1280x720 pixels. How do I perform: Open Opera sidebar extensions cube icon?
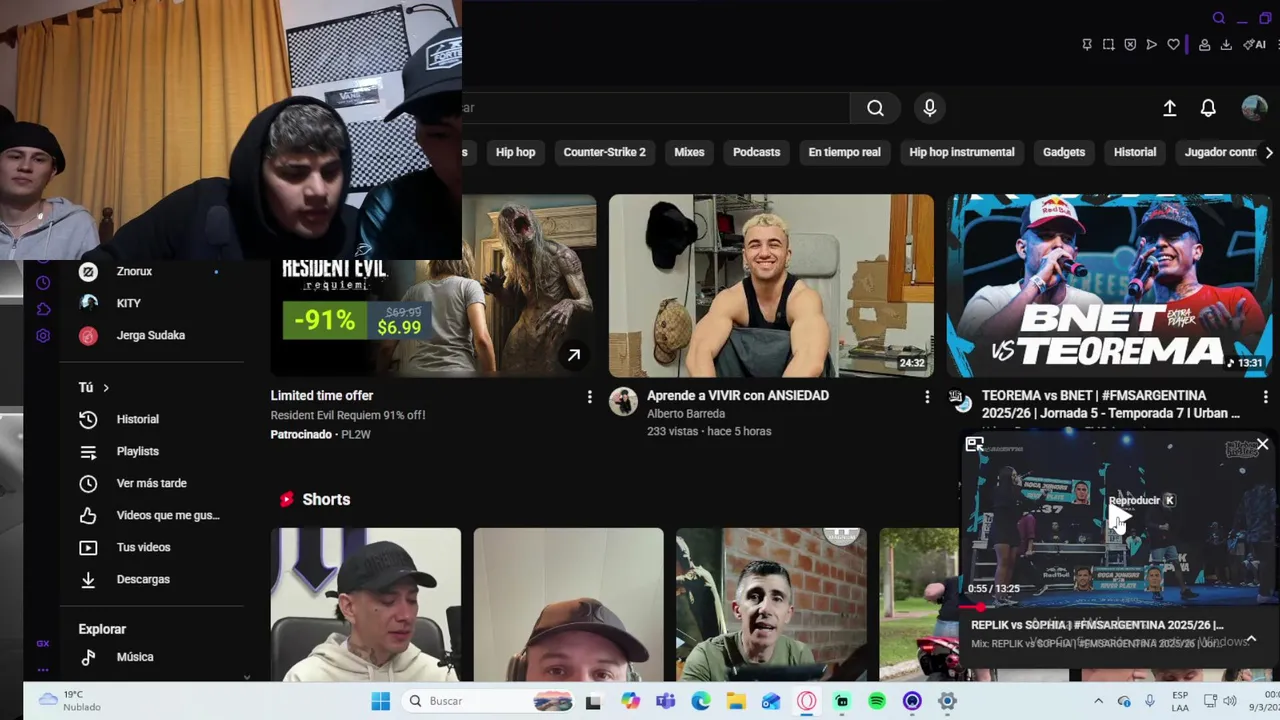43,309
